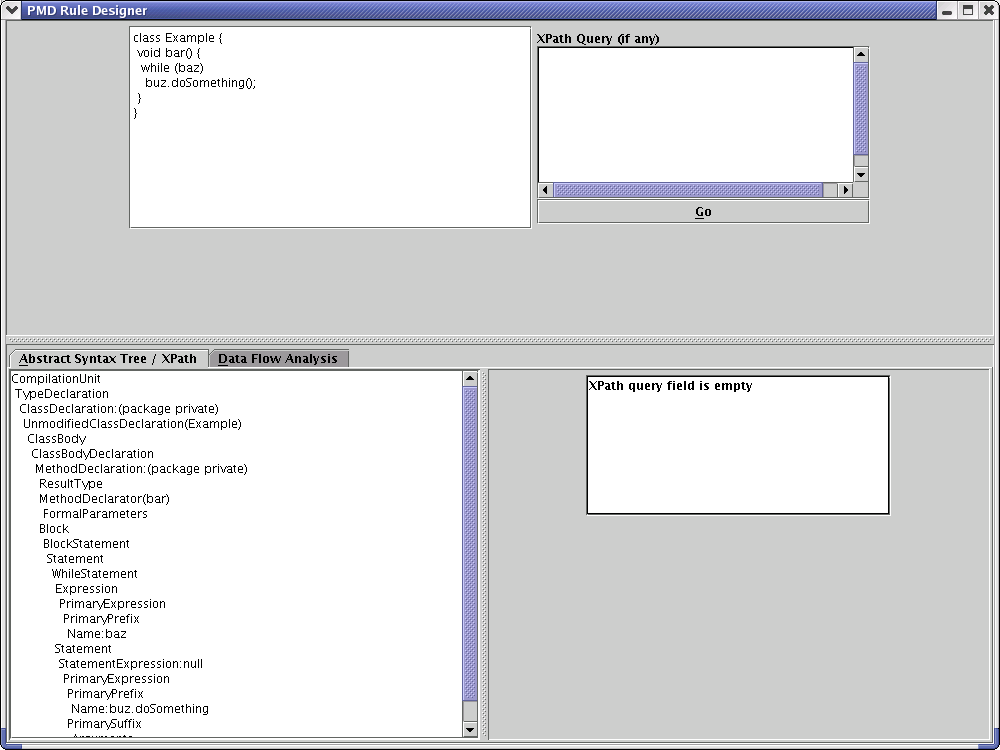The image size is (1000, 750).
Task: Click the 'while (baz)' code line
Action: pyautogui.click(x=172, y=68)
